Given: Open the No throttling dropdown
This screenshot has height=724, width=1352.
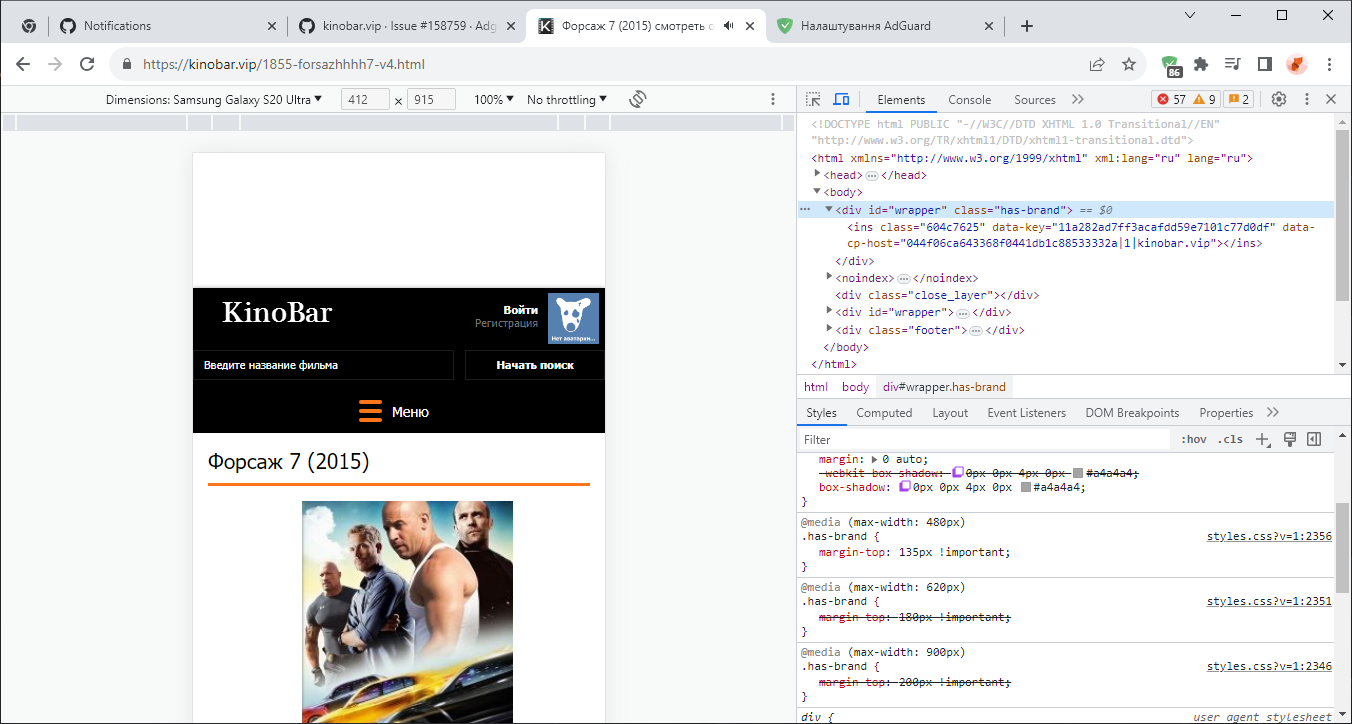Looking at the screenshot, I should click(565, 99).
